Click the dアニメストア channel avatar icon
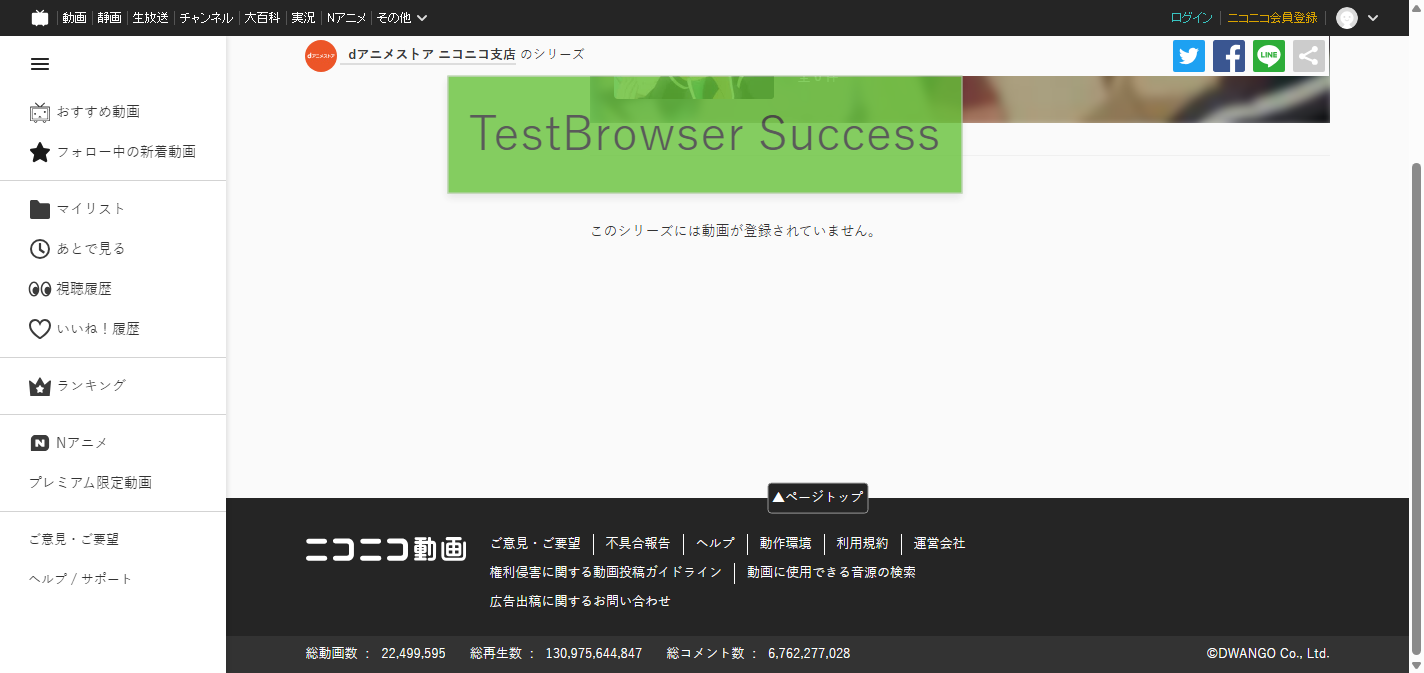The width and height of the screenshot is (1424, 673). pos(321,56)
